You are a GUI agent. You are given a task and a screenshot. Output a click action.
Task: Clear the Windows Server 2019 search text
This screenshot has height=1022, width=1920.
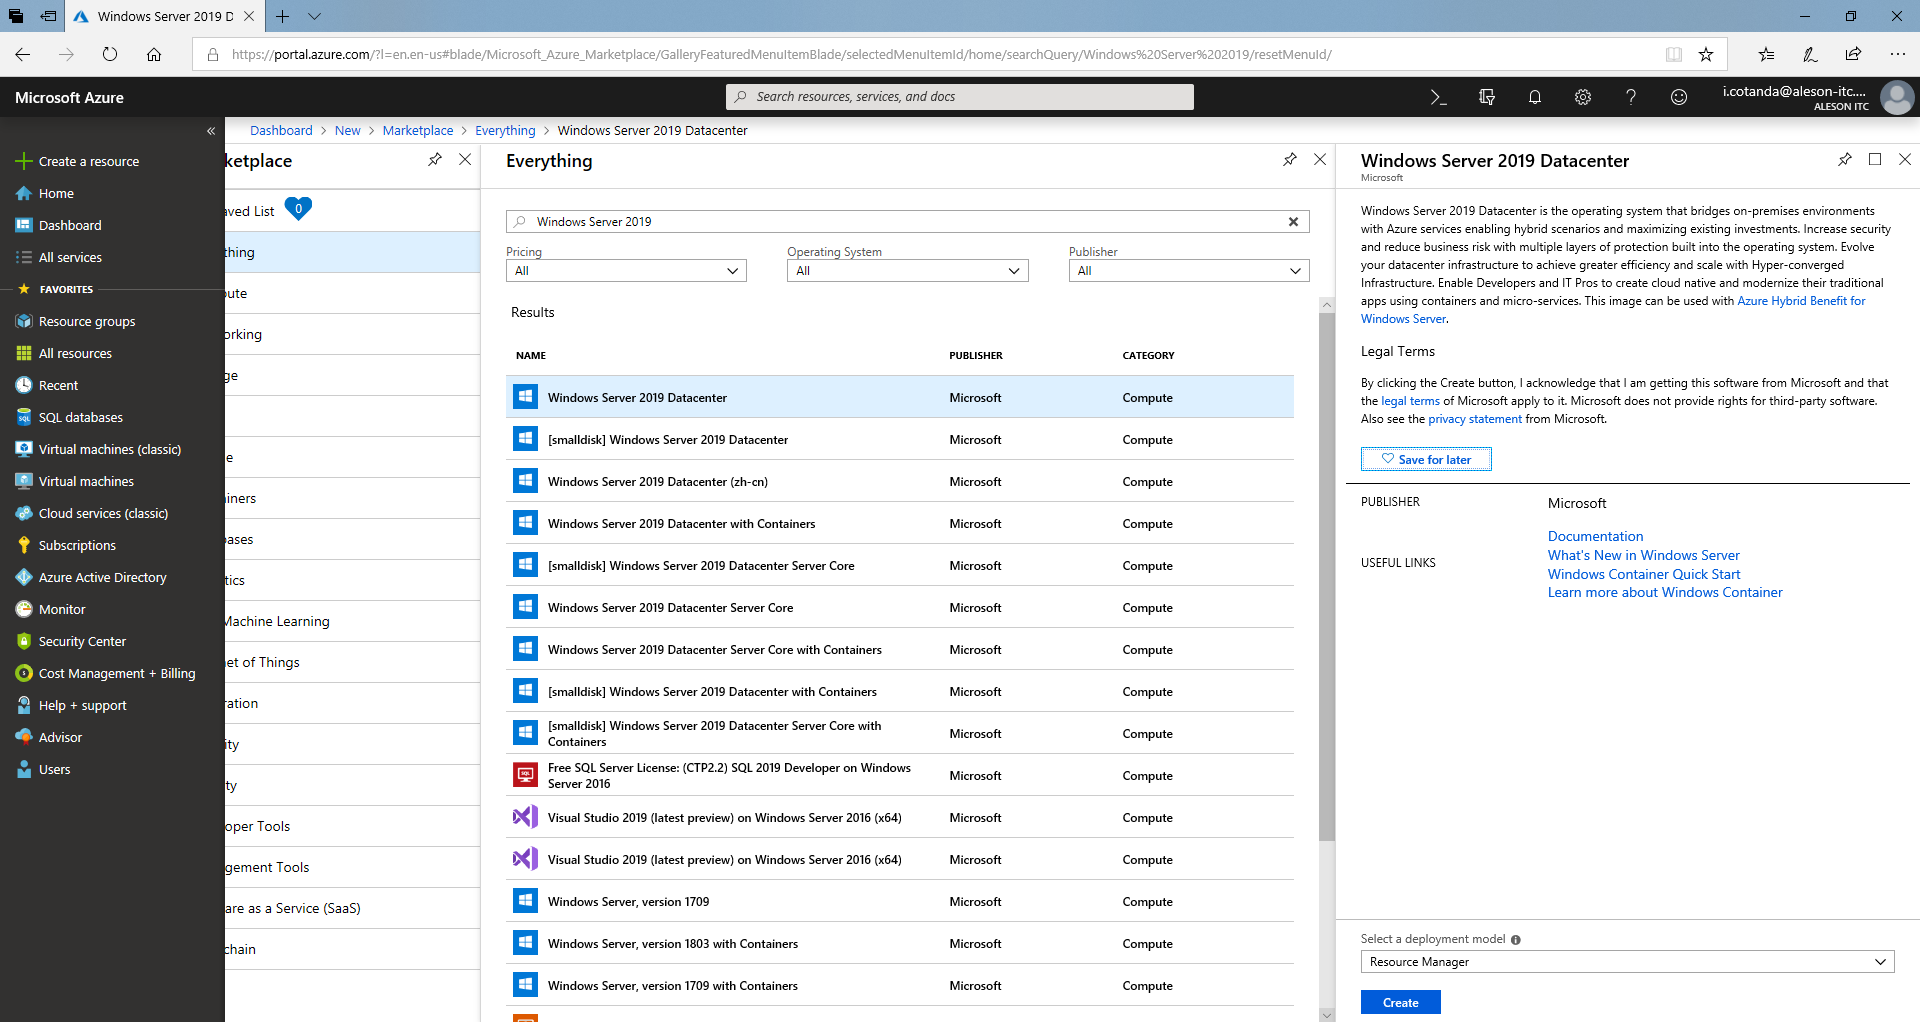(x=1293, y=221)
